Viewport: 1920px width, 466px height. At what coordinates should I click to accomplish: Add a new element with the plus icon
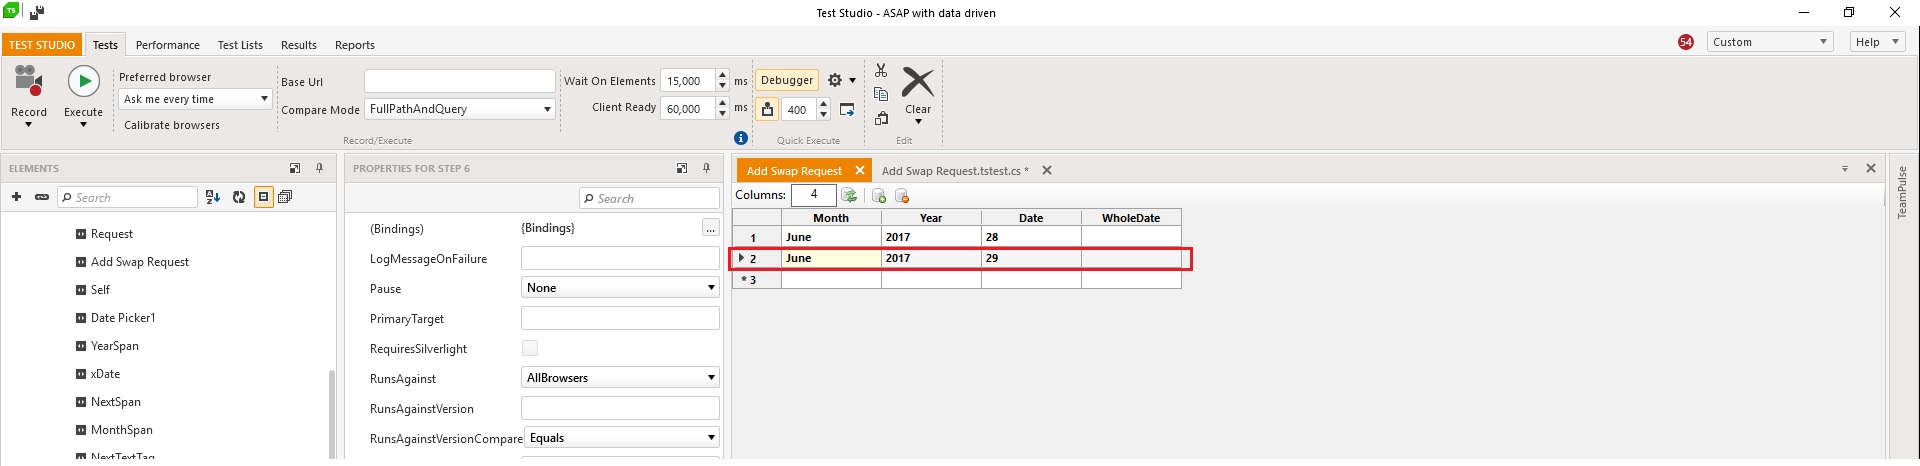coord(16,197)
